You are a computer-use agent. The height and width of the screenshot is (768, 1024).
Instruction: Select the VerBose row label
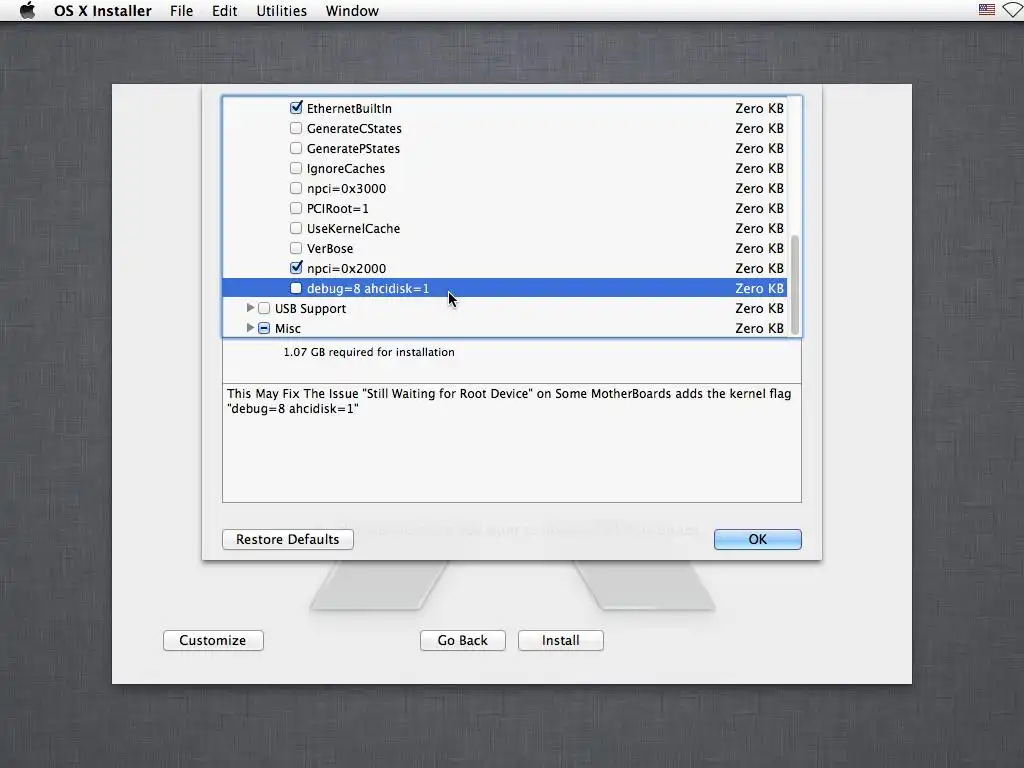pos(330,249)
